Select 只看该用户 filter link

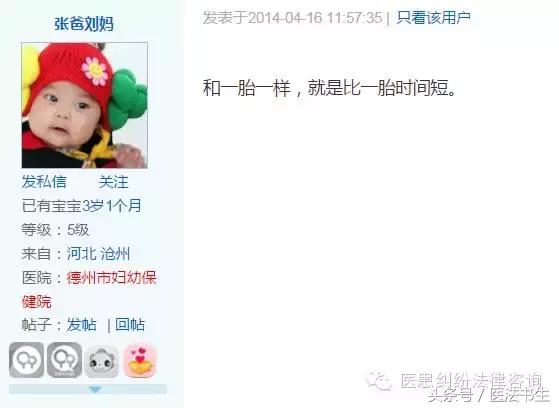tap(434, 17)
